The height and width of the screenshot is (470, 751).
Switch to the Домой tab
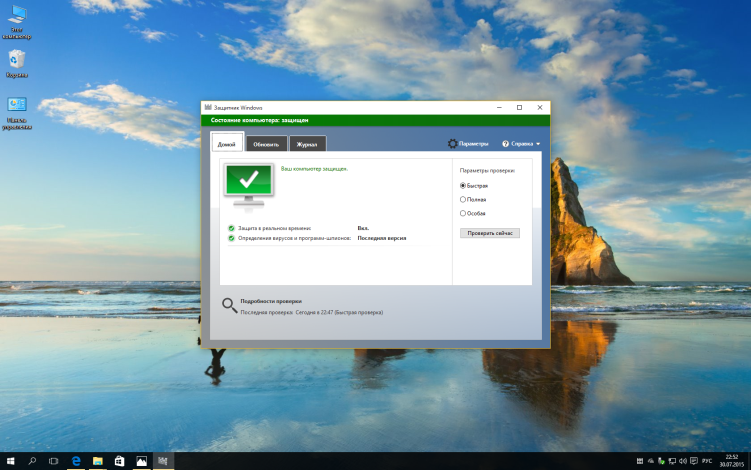point(227,142)
